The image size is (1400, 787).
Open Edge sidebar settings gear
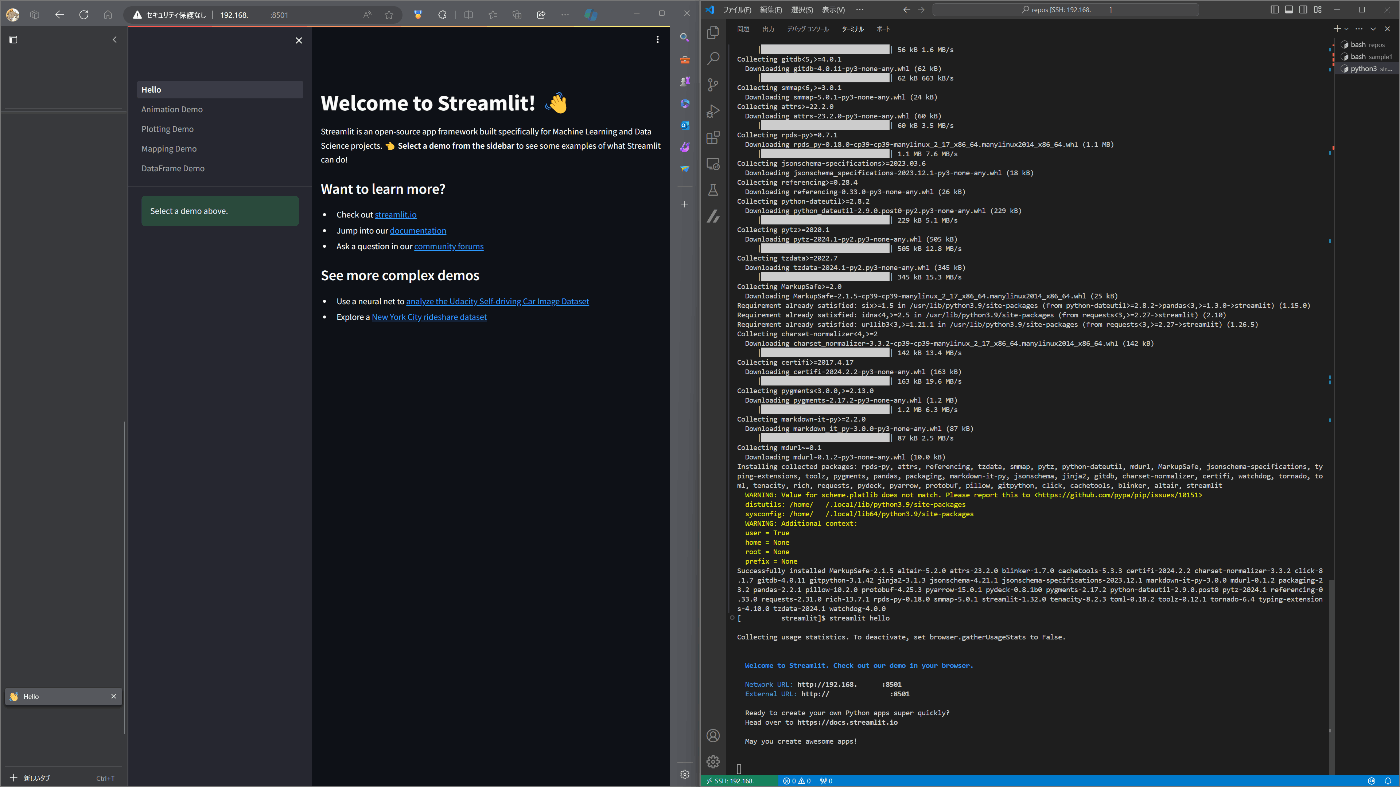tap(684, 774)
